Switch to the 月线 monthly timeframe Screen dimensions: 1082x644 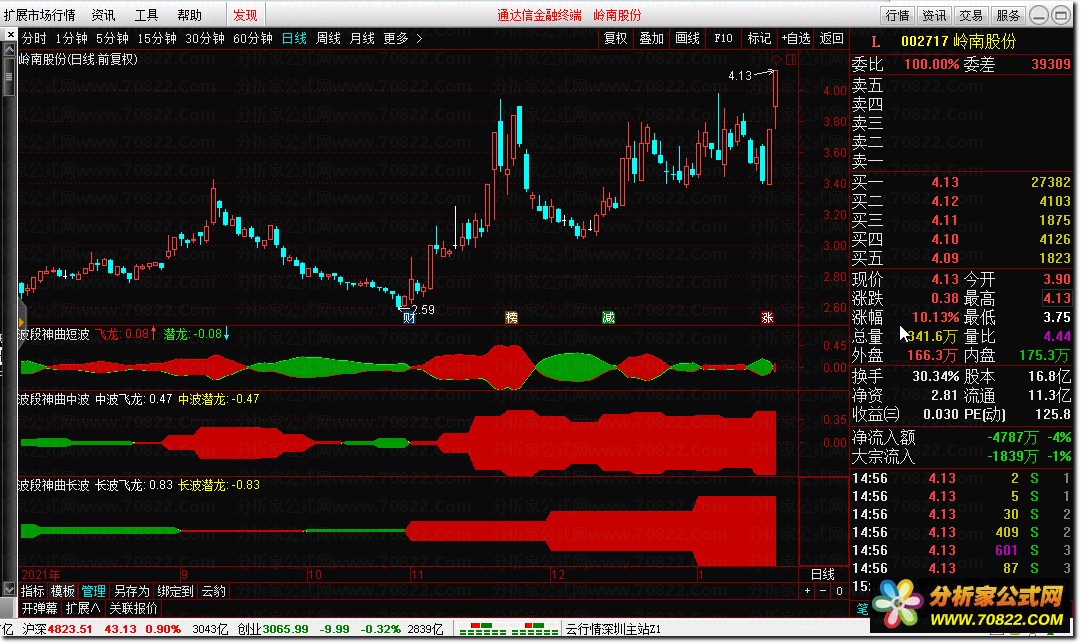pyautogui.click(x=362, y=39)
